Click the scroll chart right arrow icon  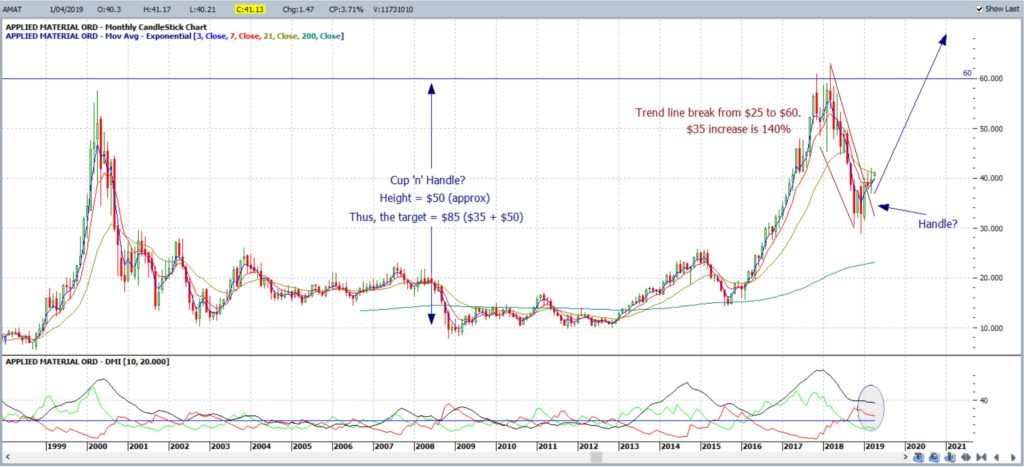1013,457
